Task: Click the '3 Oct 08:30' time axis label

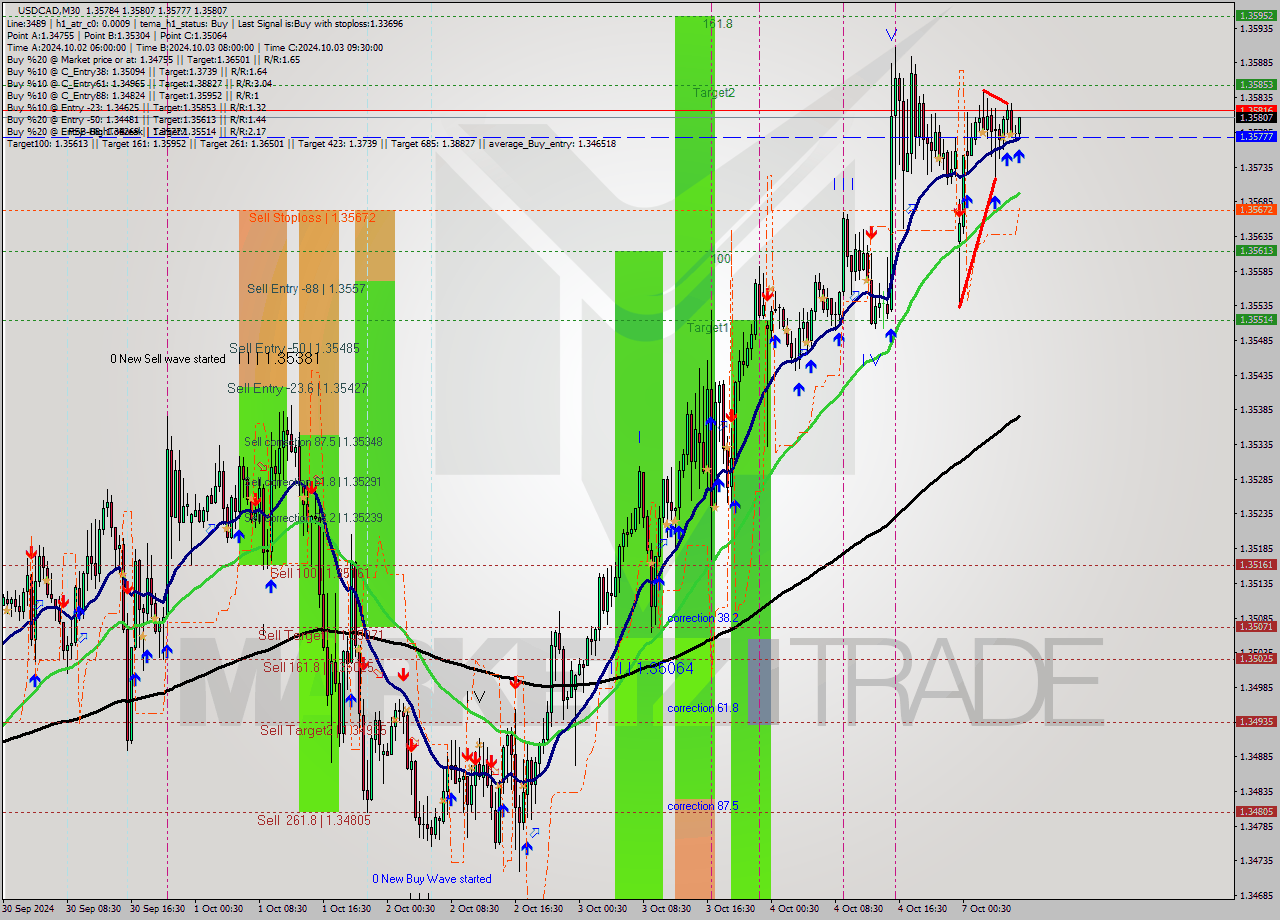Action: click(666, 909)
